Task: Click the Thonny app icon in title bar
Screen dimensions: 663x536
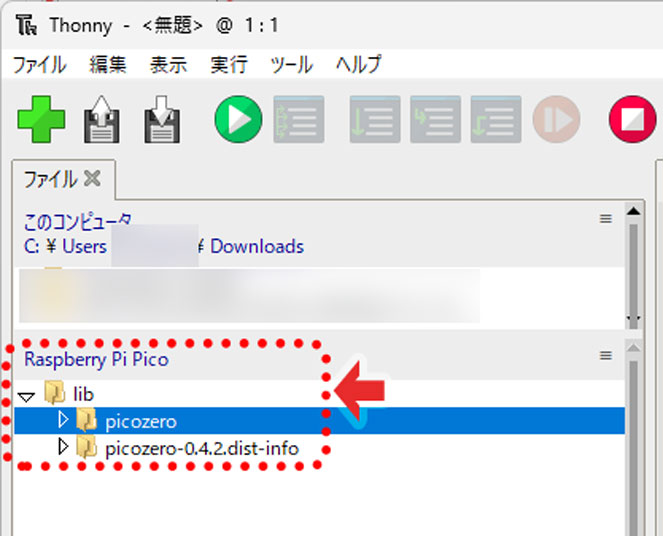Action: pyautogui.click(x=26, y=25)
